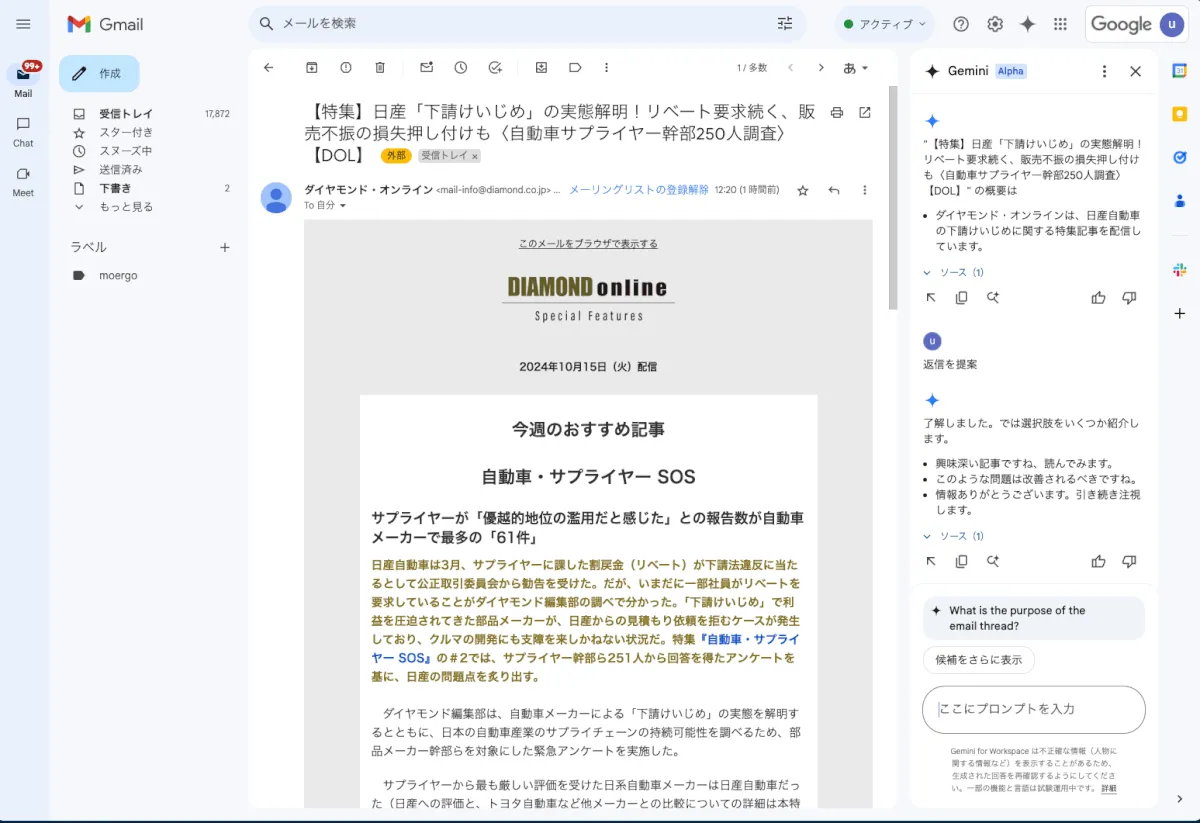The image size is (1200, 823).
Task: Print the email using printer icon
Action: [x=837, y=112]
